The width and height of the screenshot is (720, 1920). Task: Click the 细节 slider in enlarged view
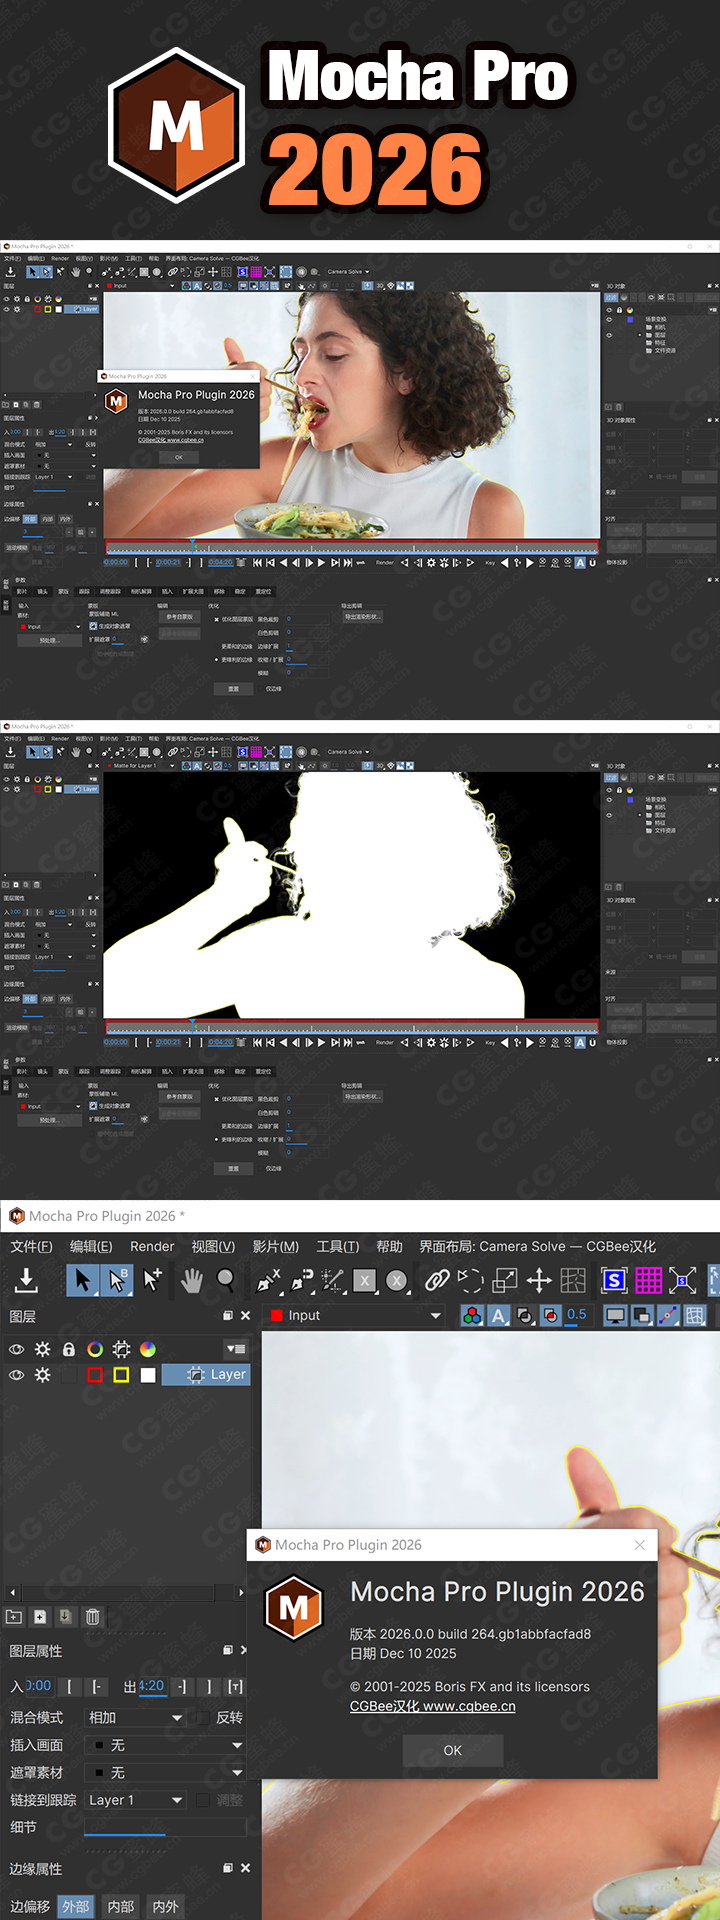pyautogui.click(x=165, y=1828)
